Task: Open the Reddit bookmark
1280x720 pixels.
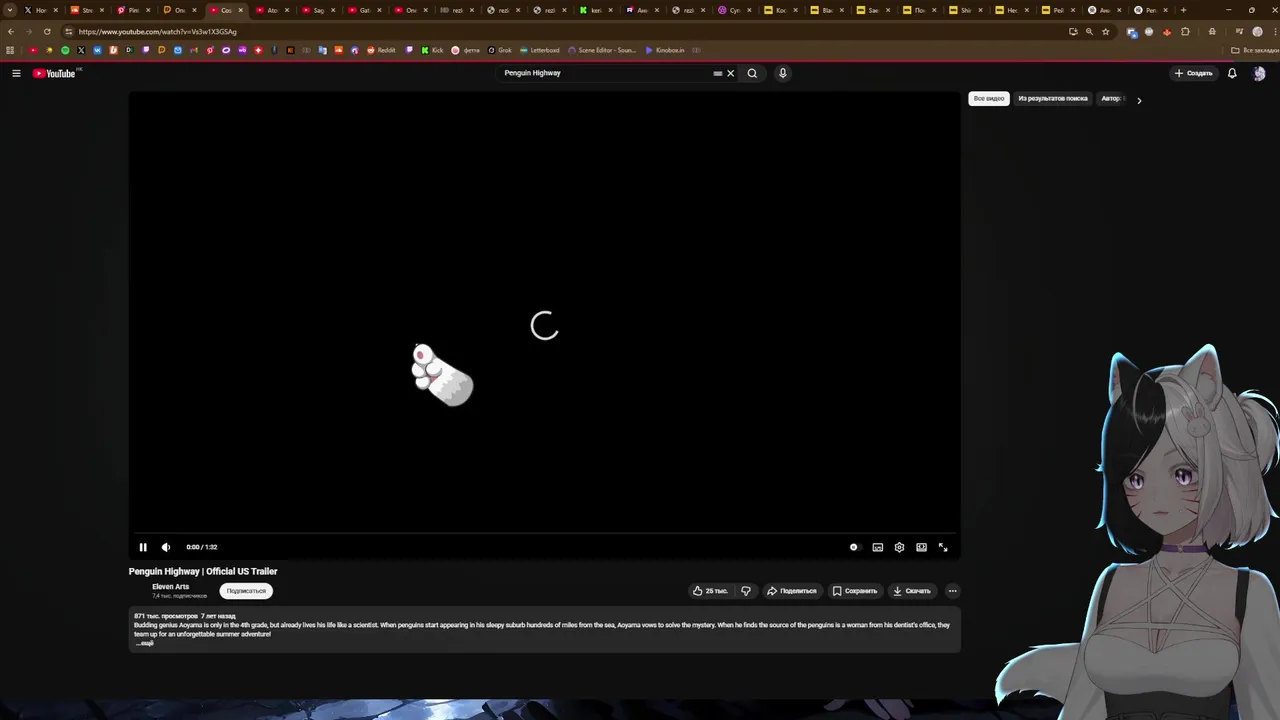Action: pos(381,50)
